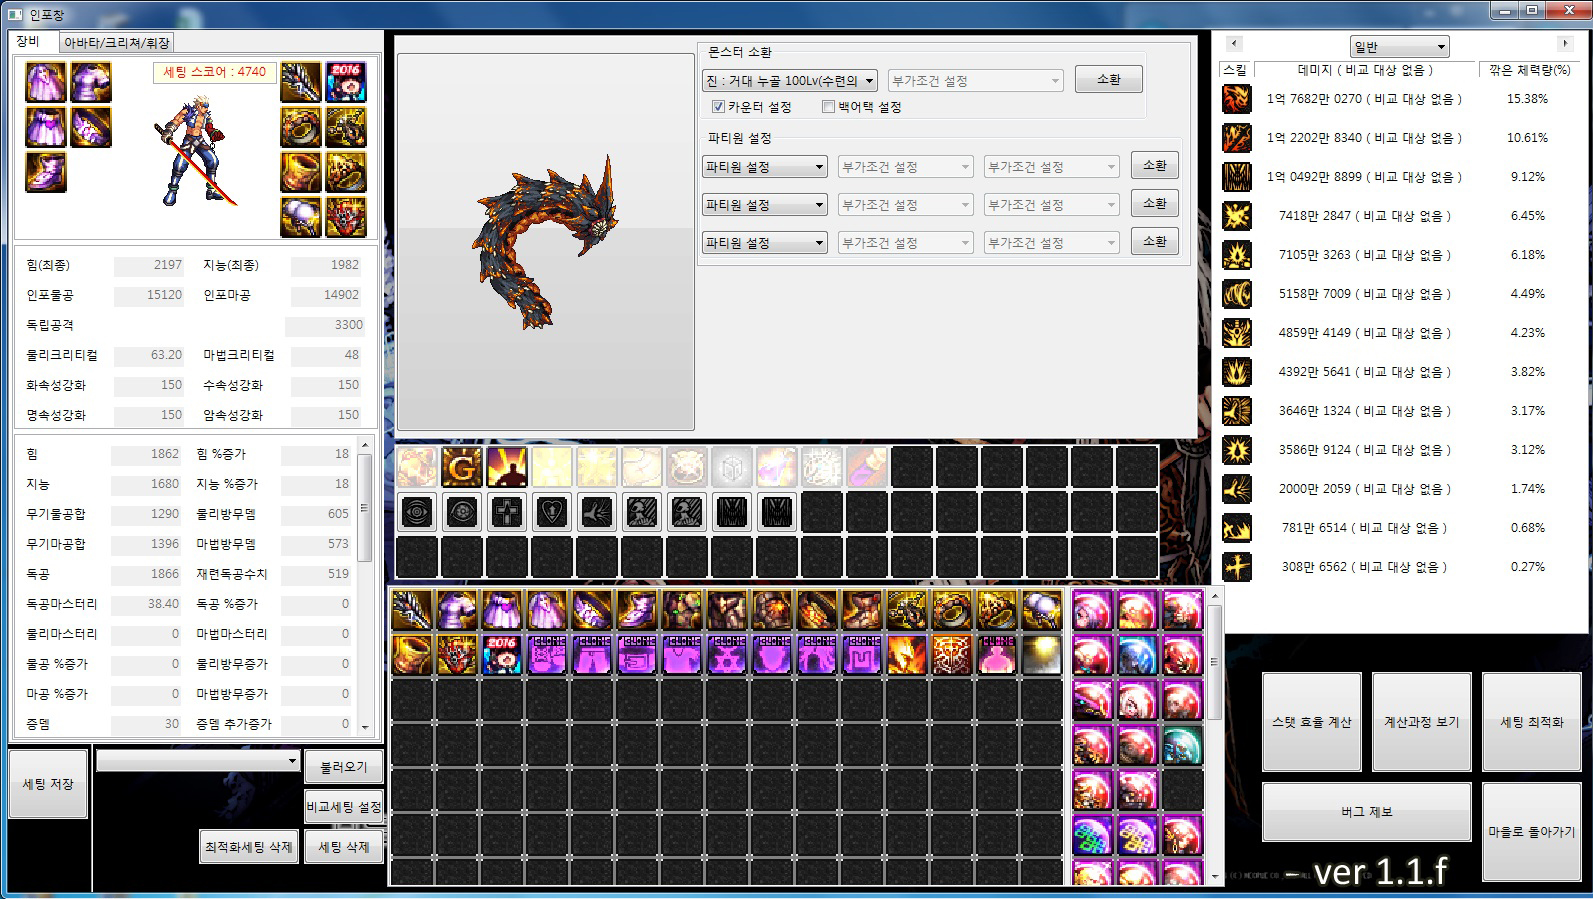Click the golden G buff icon
Viewport: 1593px width, 899px height.
pyautogui.click(x=461, y=467)
